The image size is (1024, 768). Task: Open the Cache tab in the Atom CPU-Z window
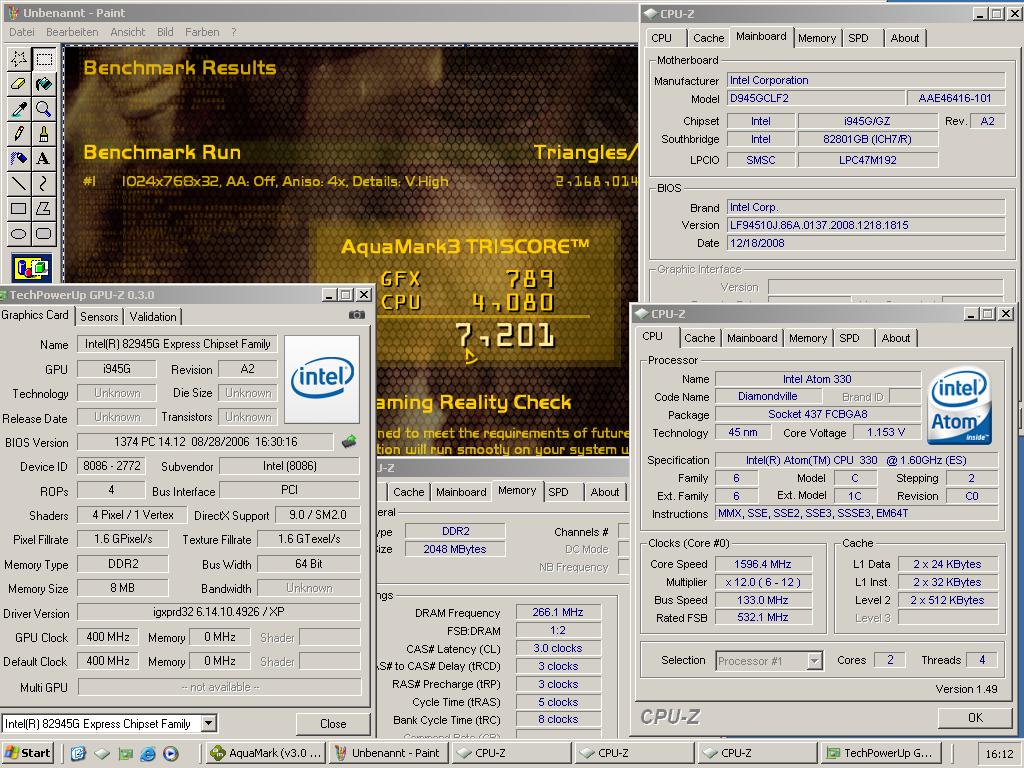[699, 338]
